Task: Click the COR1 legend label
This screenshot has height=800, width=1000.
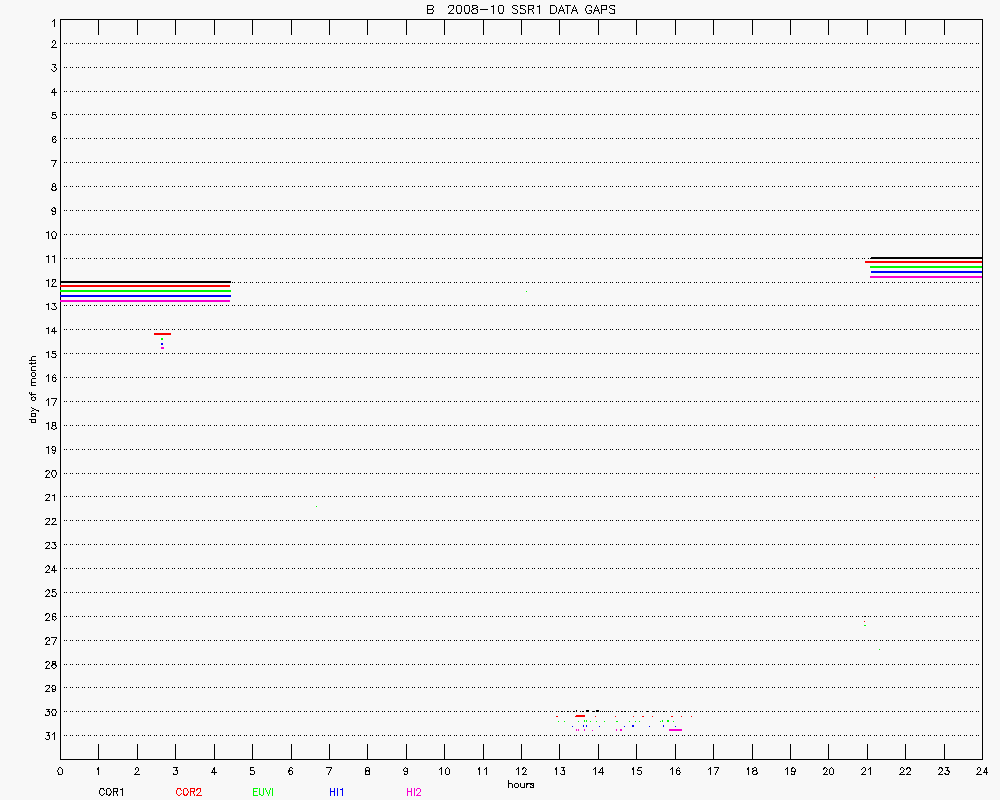Action: [110, 792]
